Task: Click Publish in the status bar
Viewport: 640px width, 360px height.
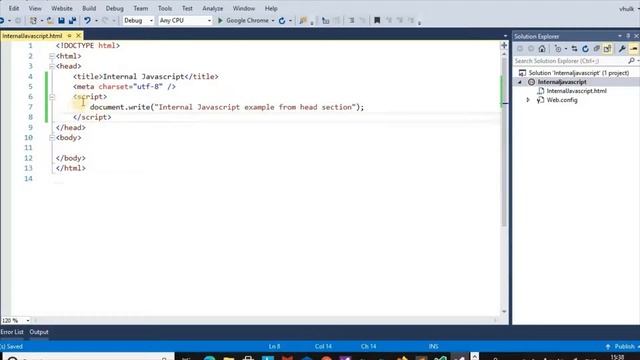Action: 624,347
